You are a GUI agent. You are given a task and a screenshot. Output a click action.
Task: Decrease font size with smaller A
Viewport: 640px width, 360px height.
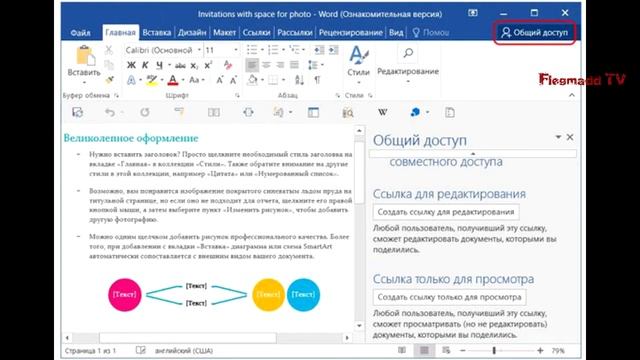233,80
